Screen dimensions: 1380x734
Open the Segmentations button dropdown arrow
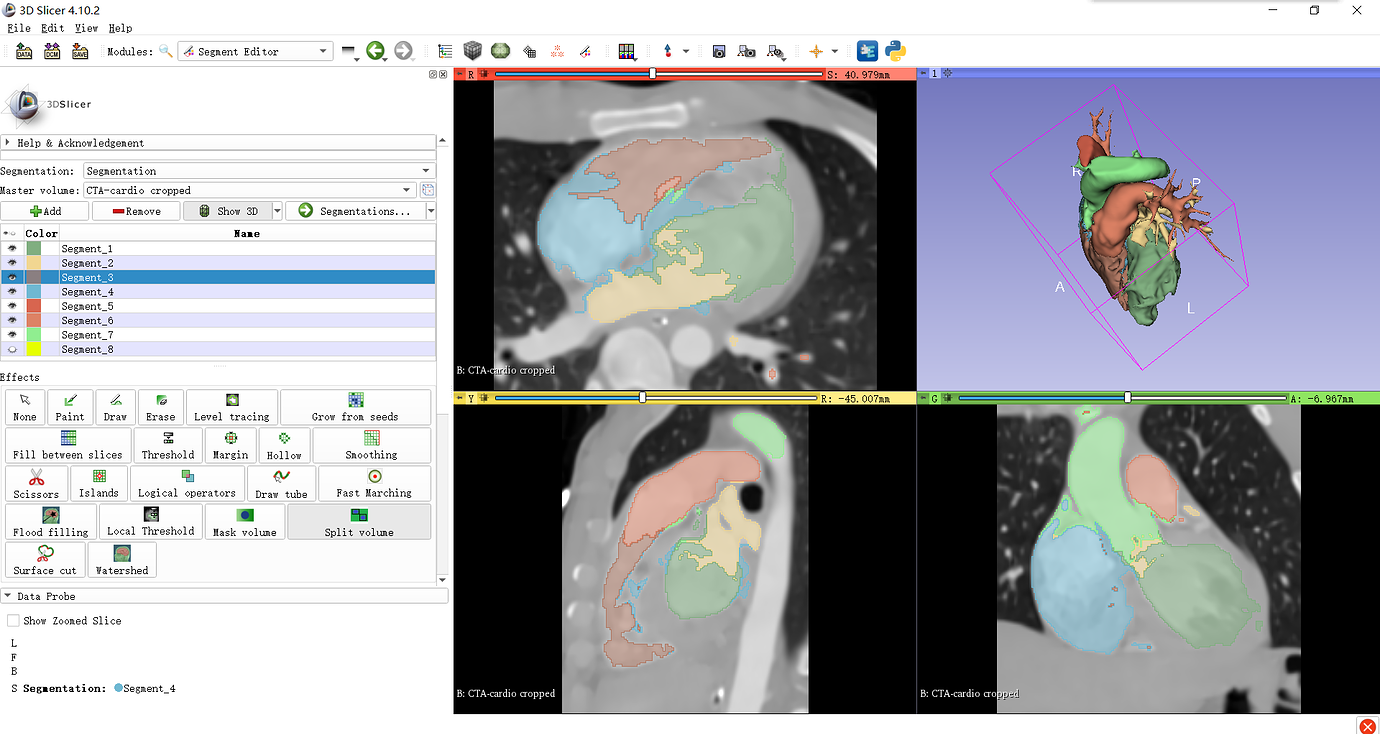431,211
